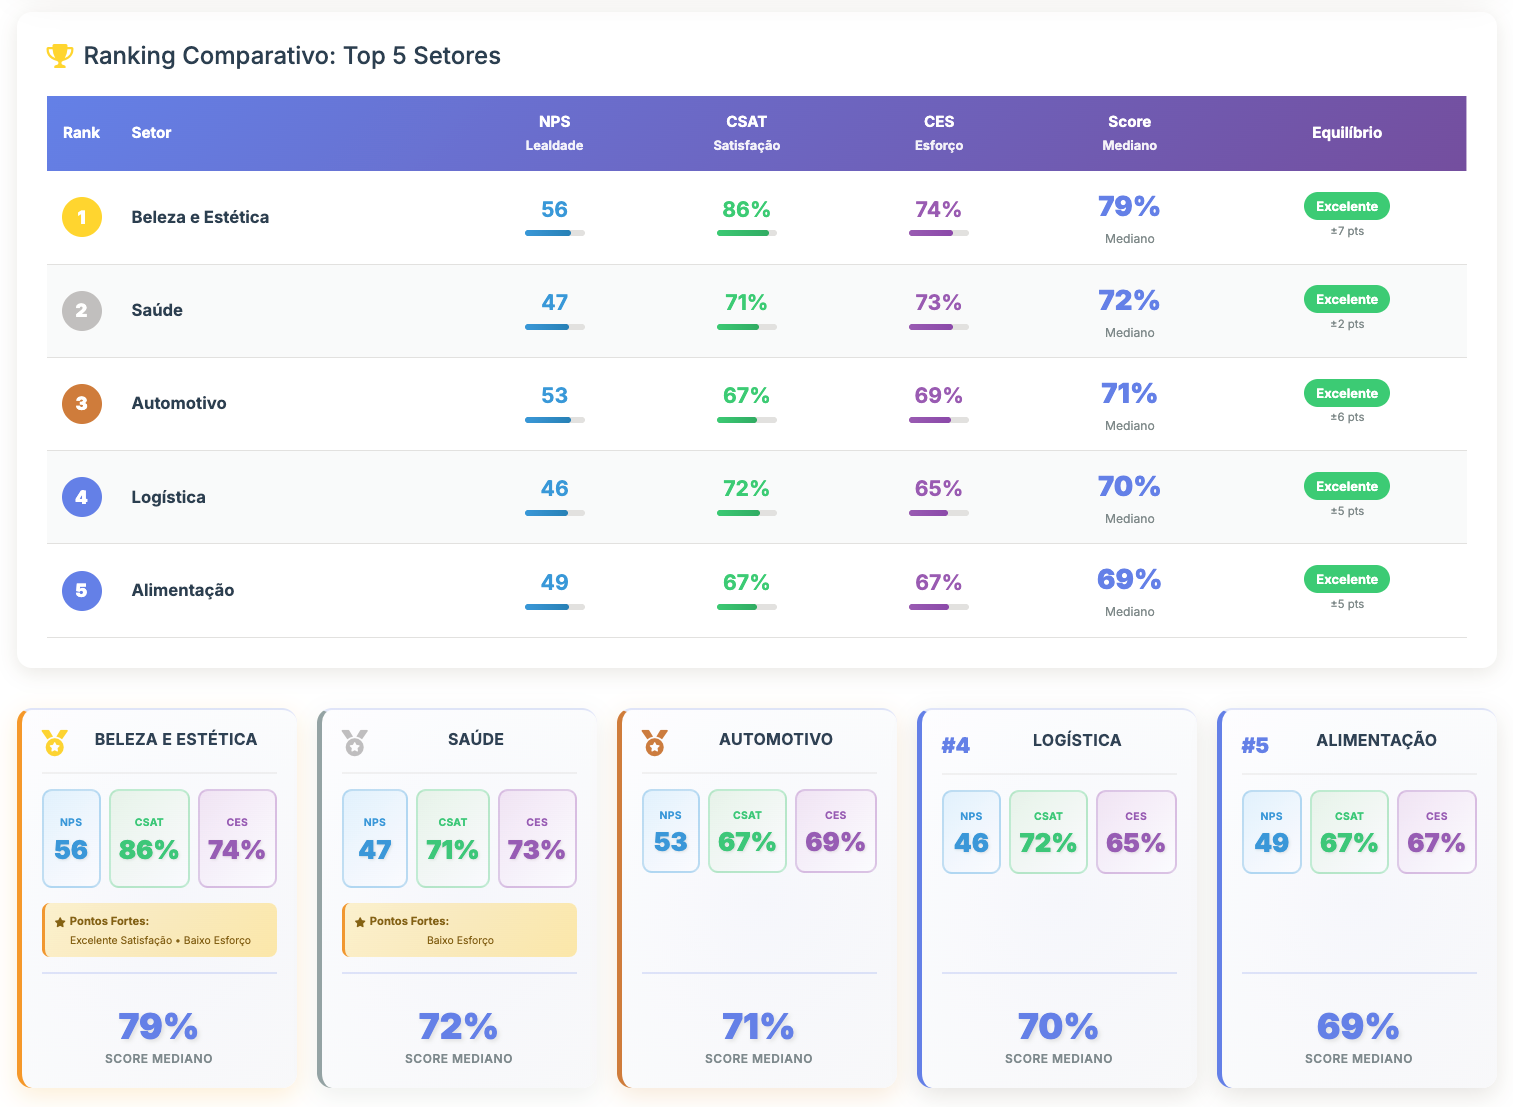Click the Excelente badge in the Saúde row
This screenshot has height=1107, width=1513.
(x=1346, y=299)
